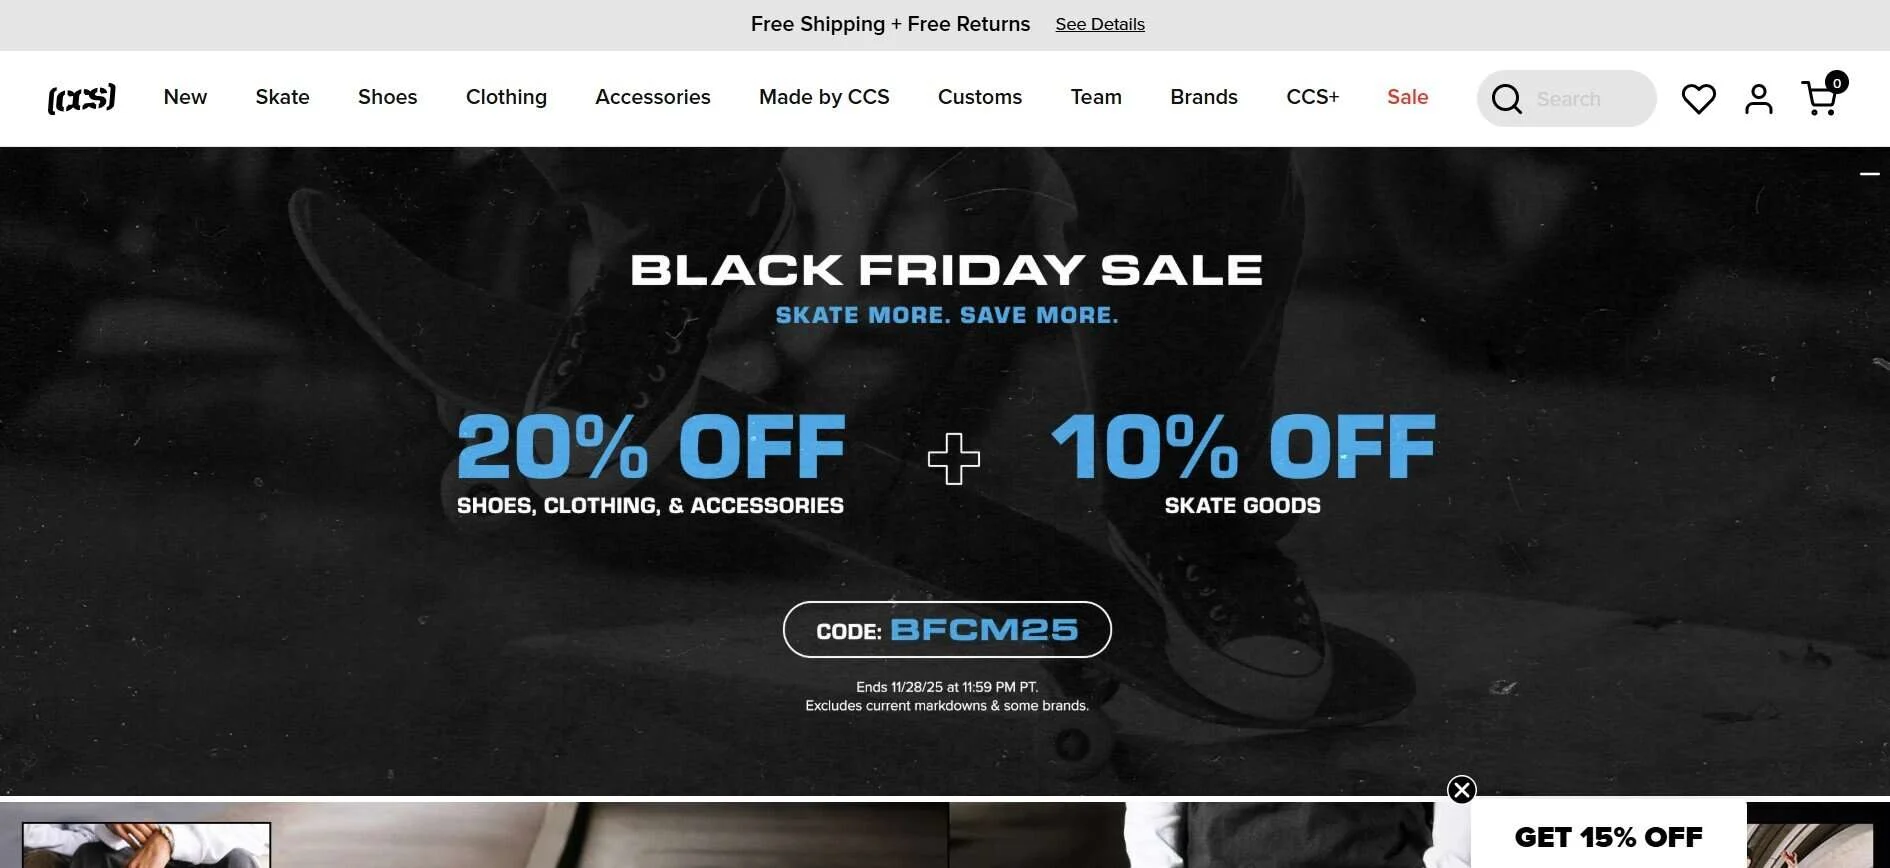Expand the Clothing navigation menu

point(506,97)
